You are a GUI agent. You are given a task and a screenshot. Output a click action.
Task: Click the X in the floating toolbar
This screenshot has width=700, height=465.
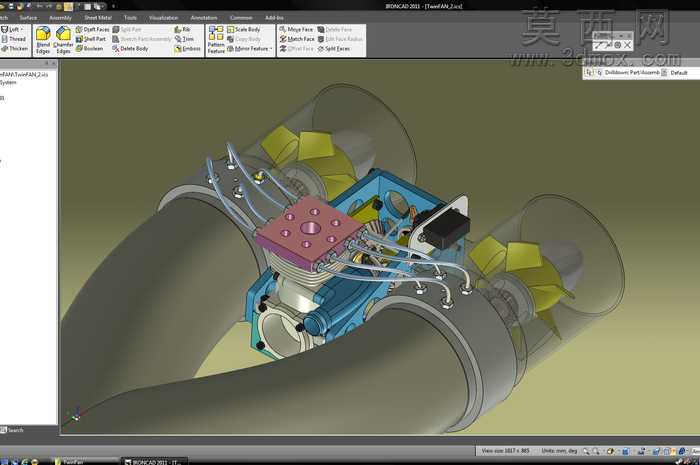pyautogui.click(x=627, y=45)
